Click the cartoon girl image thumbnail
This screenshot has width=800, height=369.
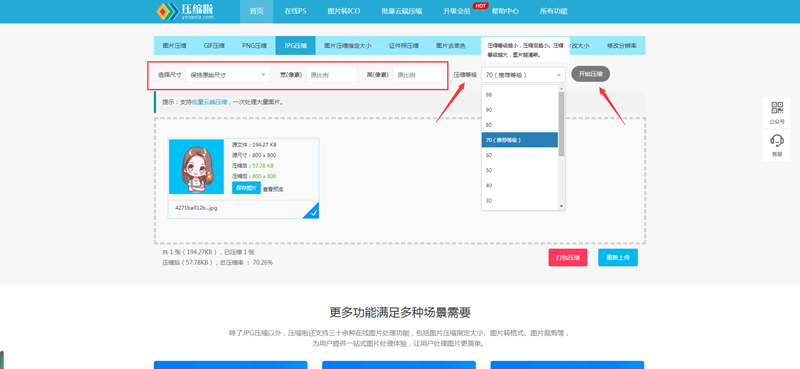(196, 166)
